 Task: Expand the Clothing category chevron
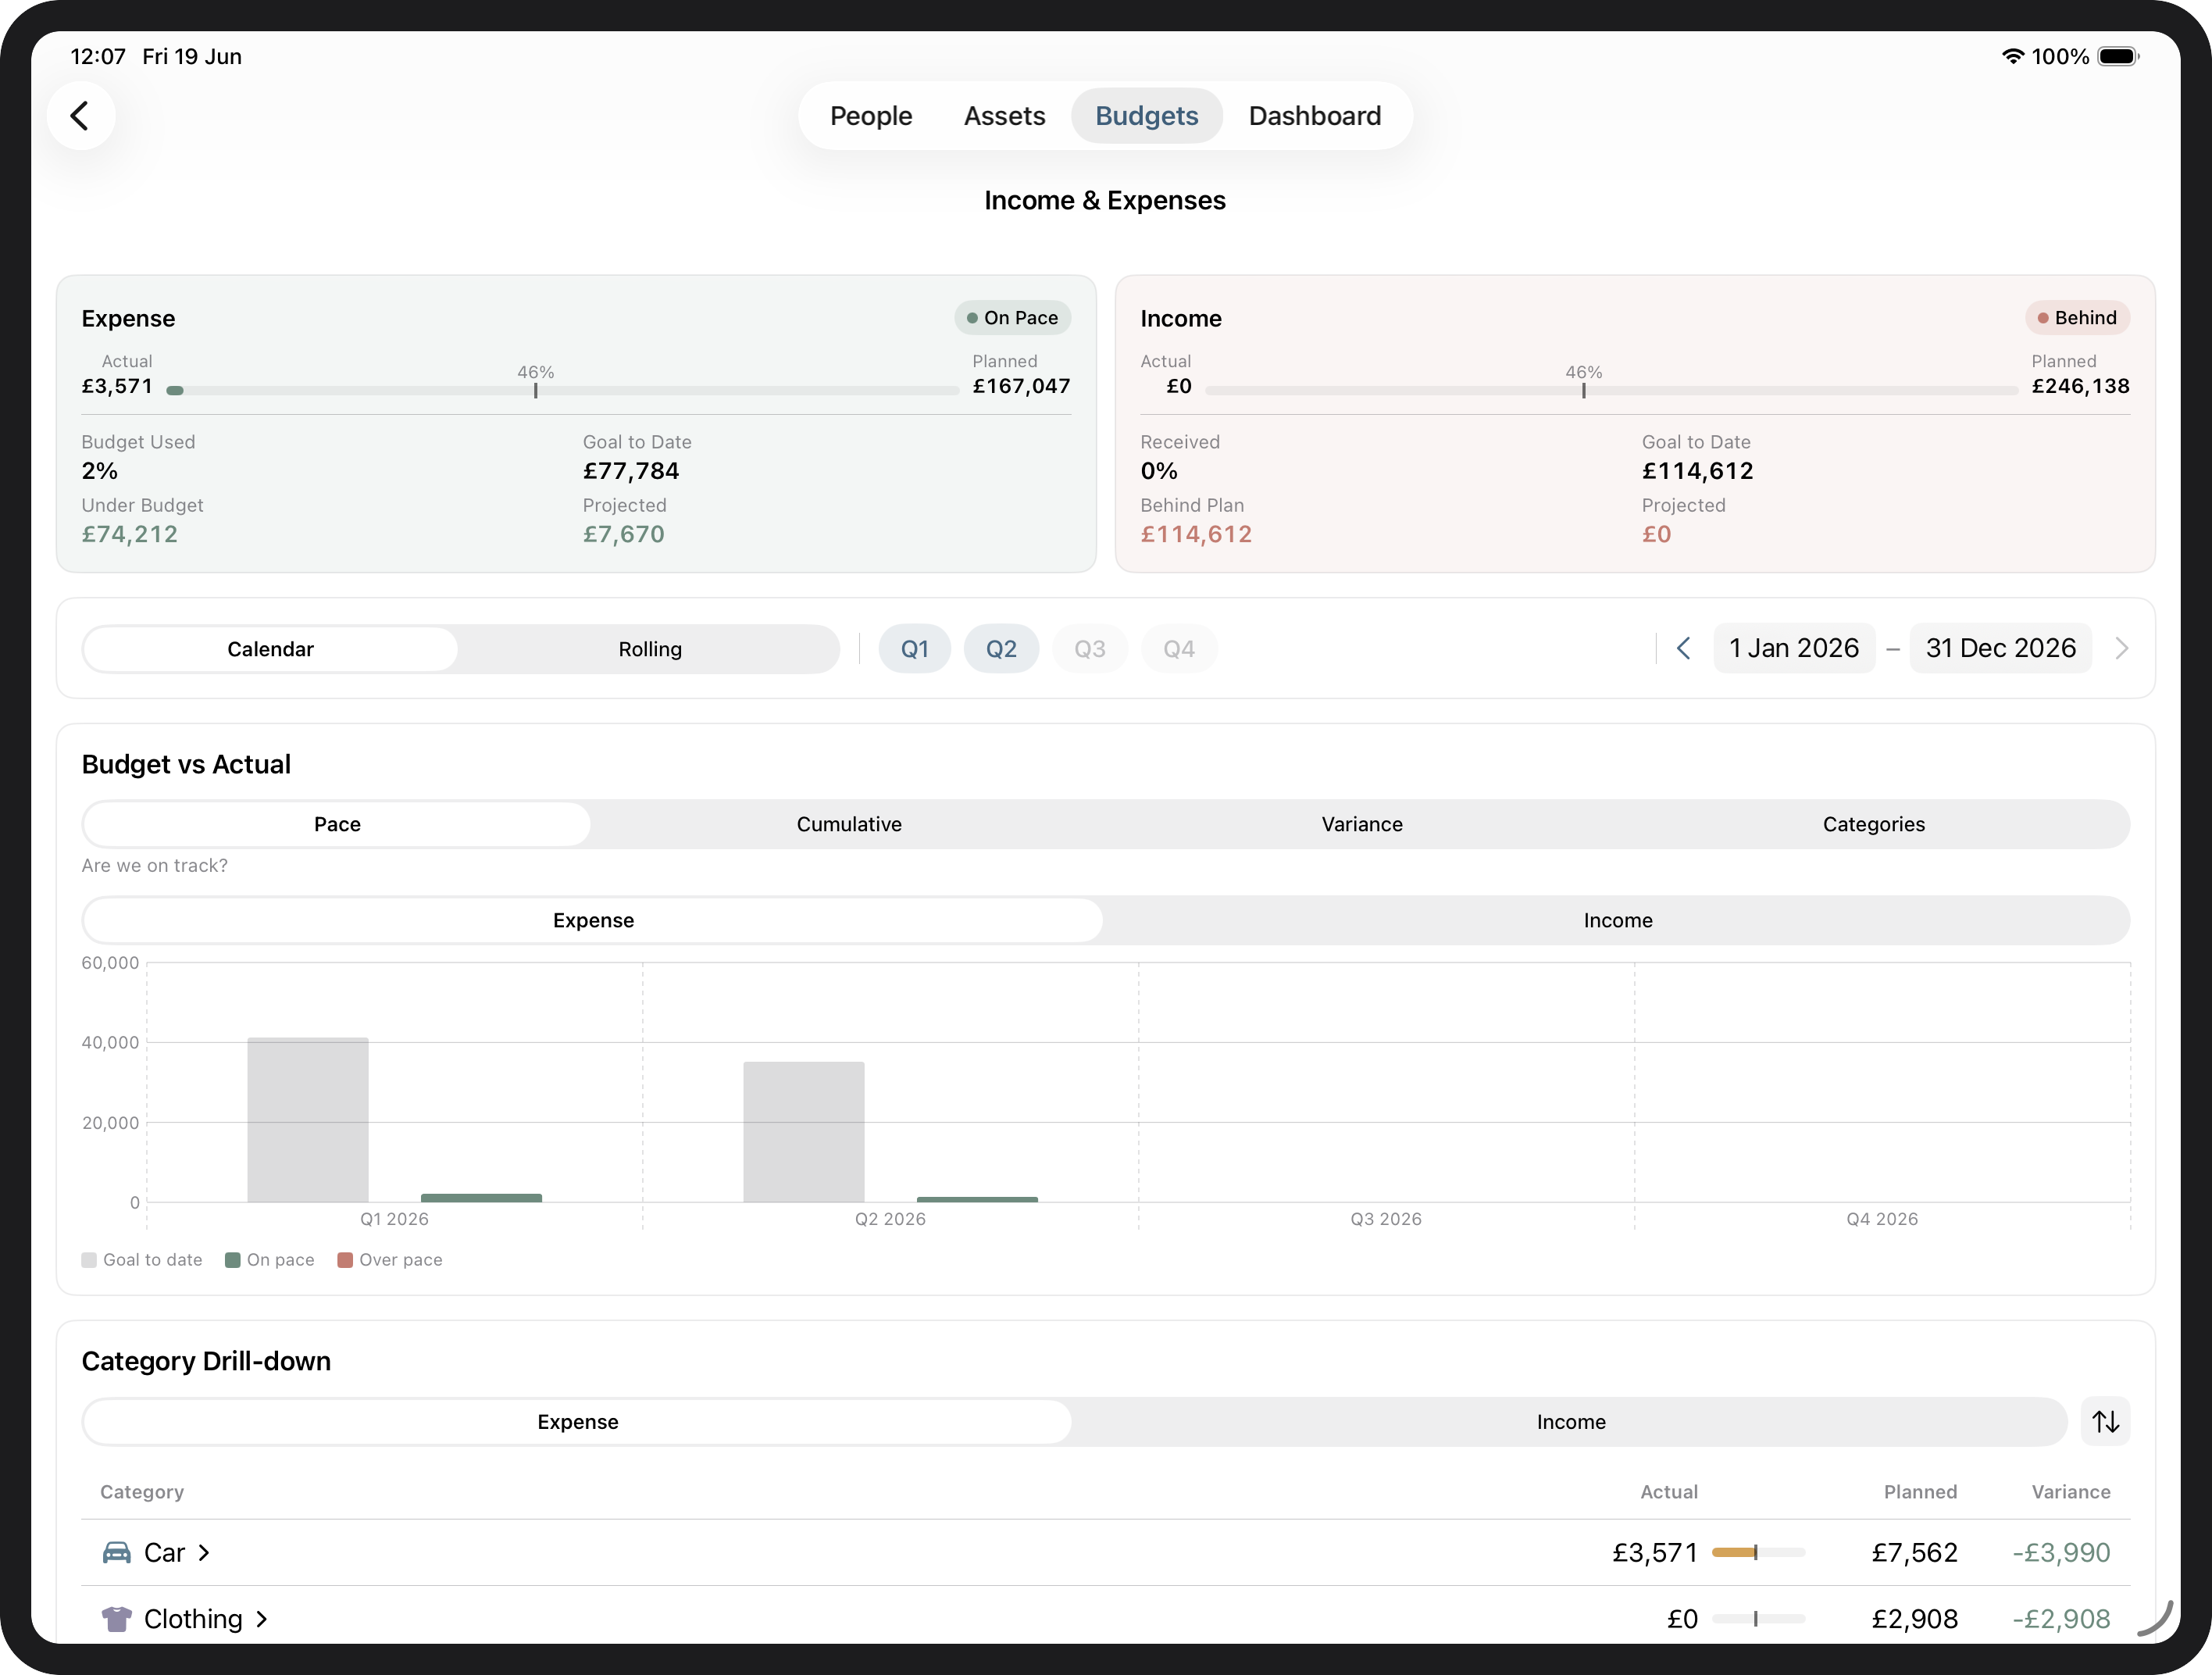(x=262, y=1618)
